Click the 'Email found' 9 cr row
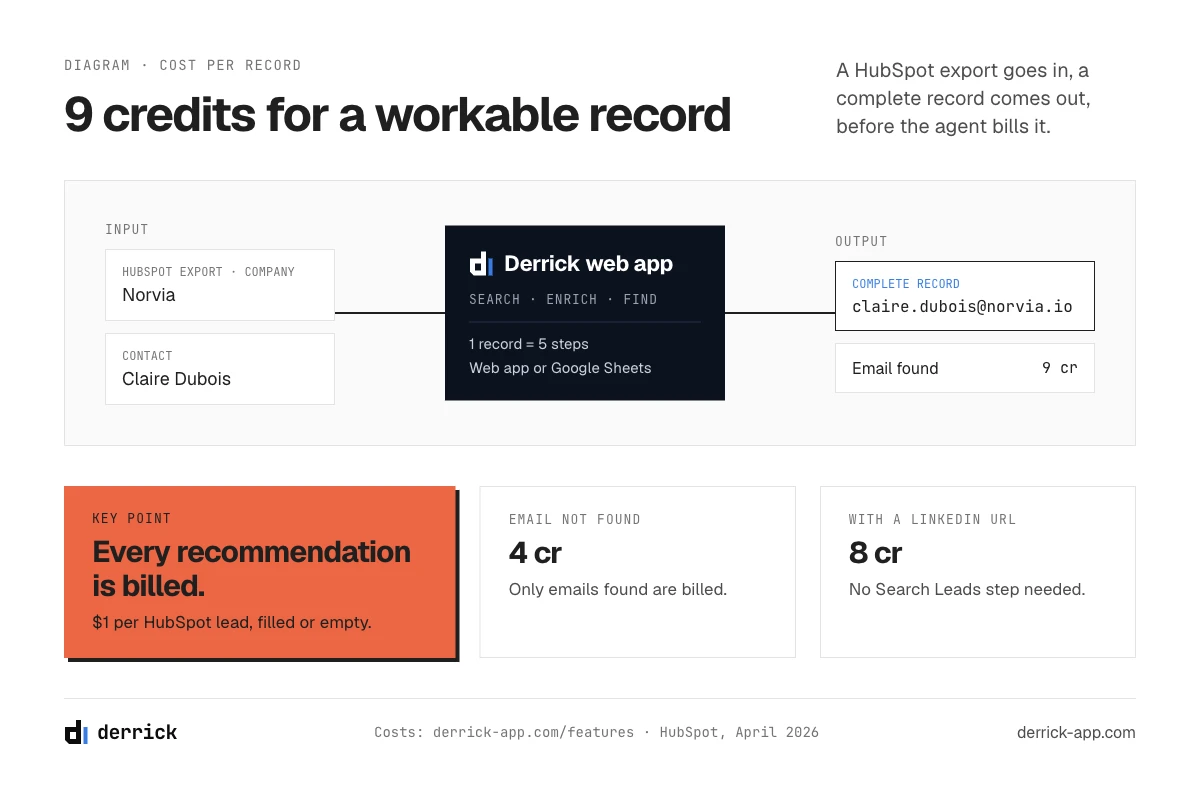The image size is (1200, 785). pyautogui.click(x=965, y=368)
